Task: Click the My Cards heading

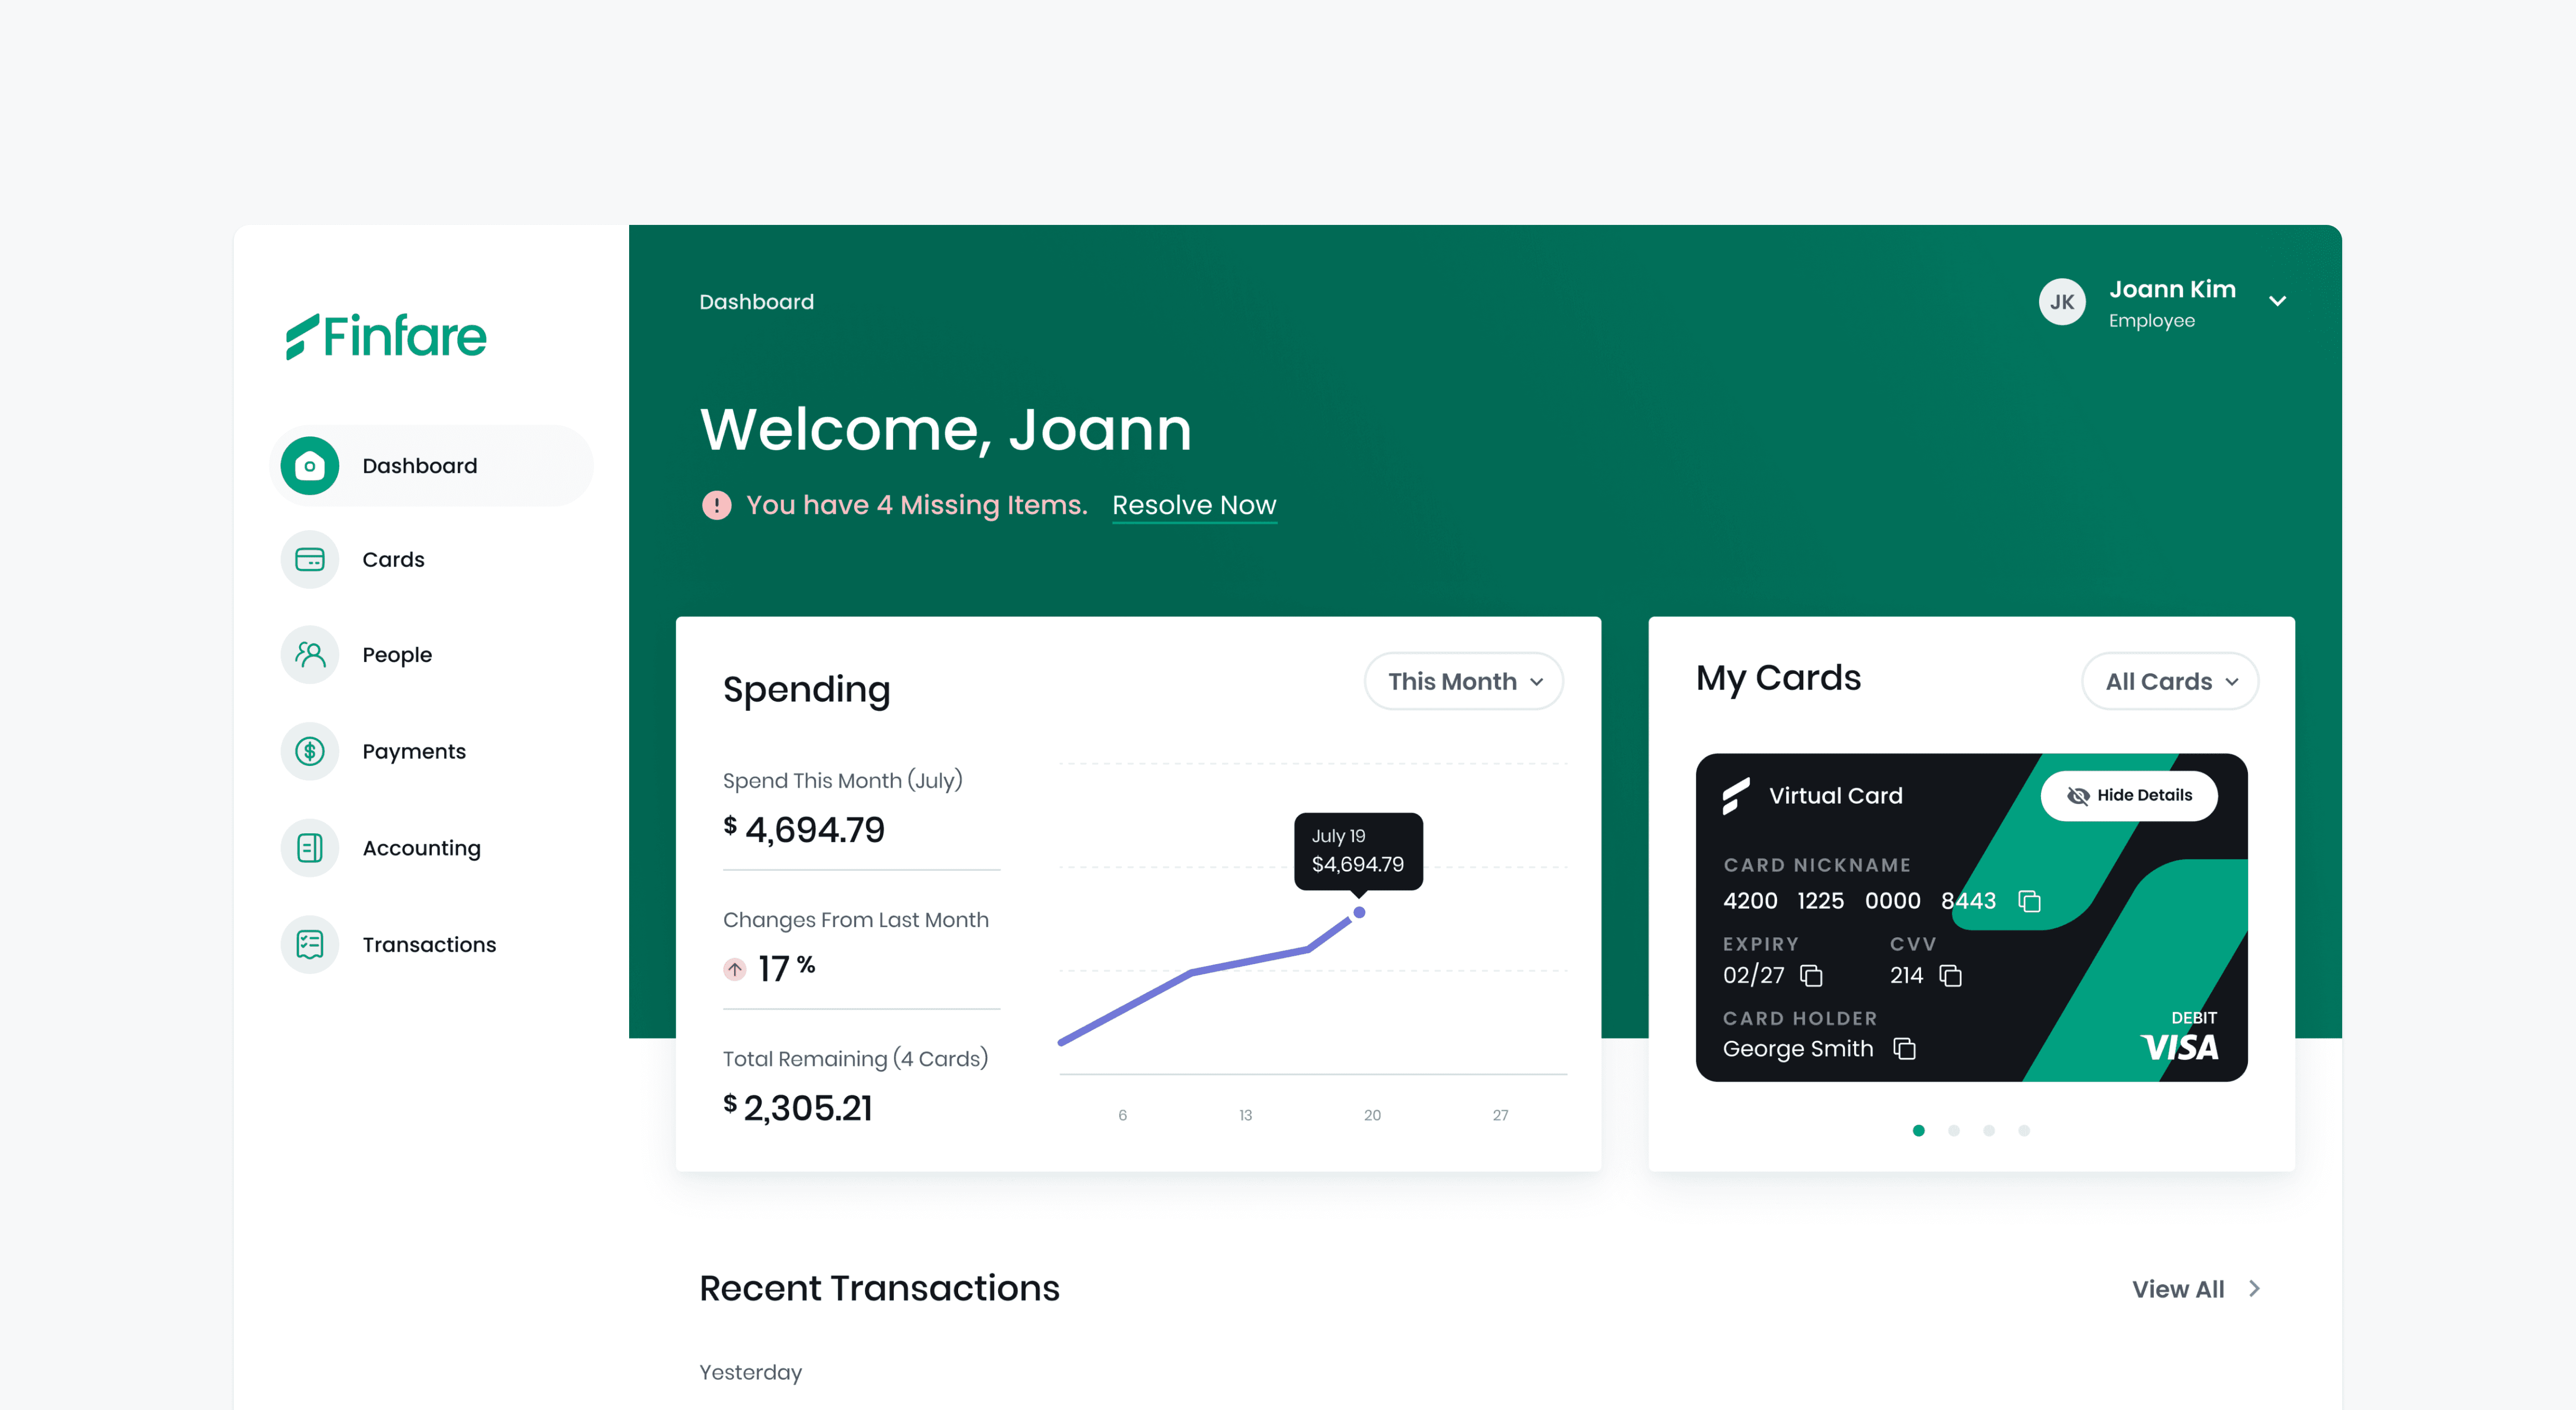Action: (1778, 678)
